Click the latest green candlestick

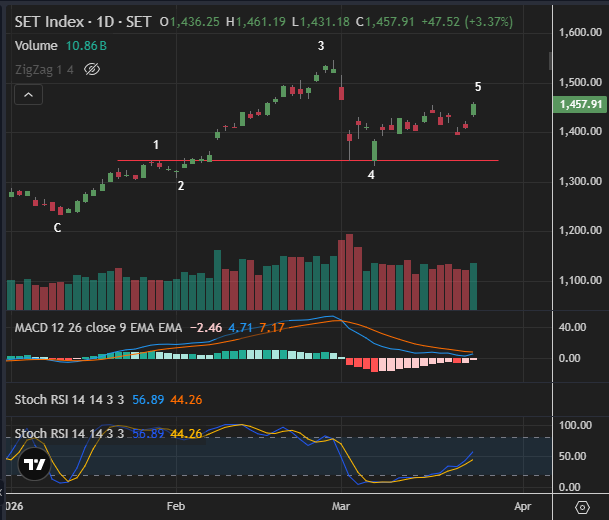pyautogui.click(x=473, y=109)
